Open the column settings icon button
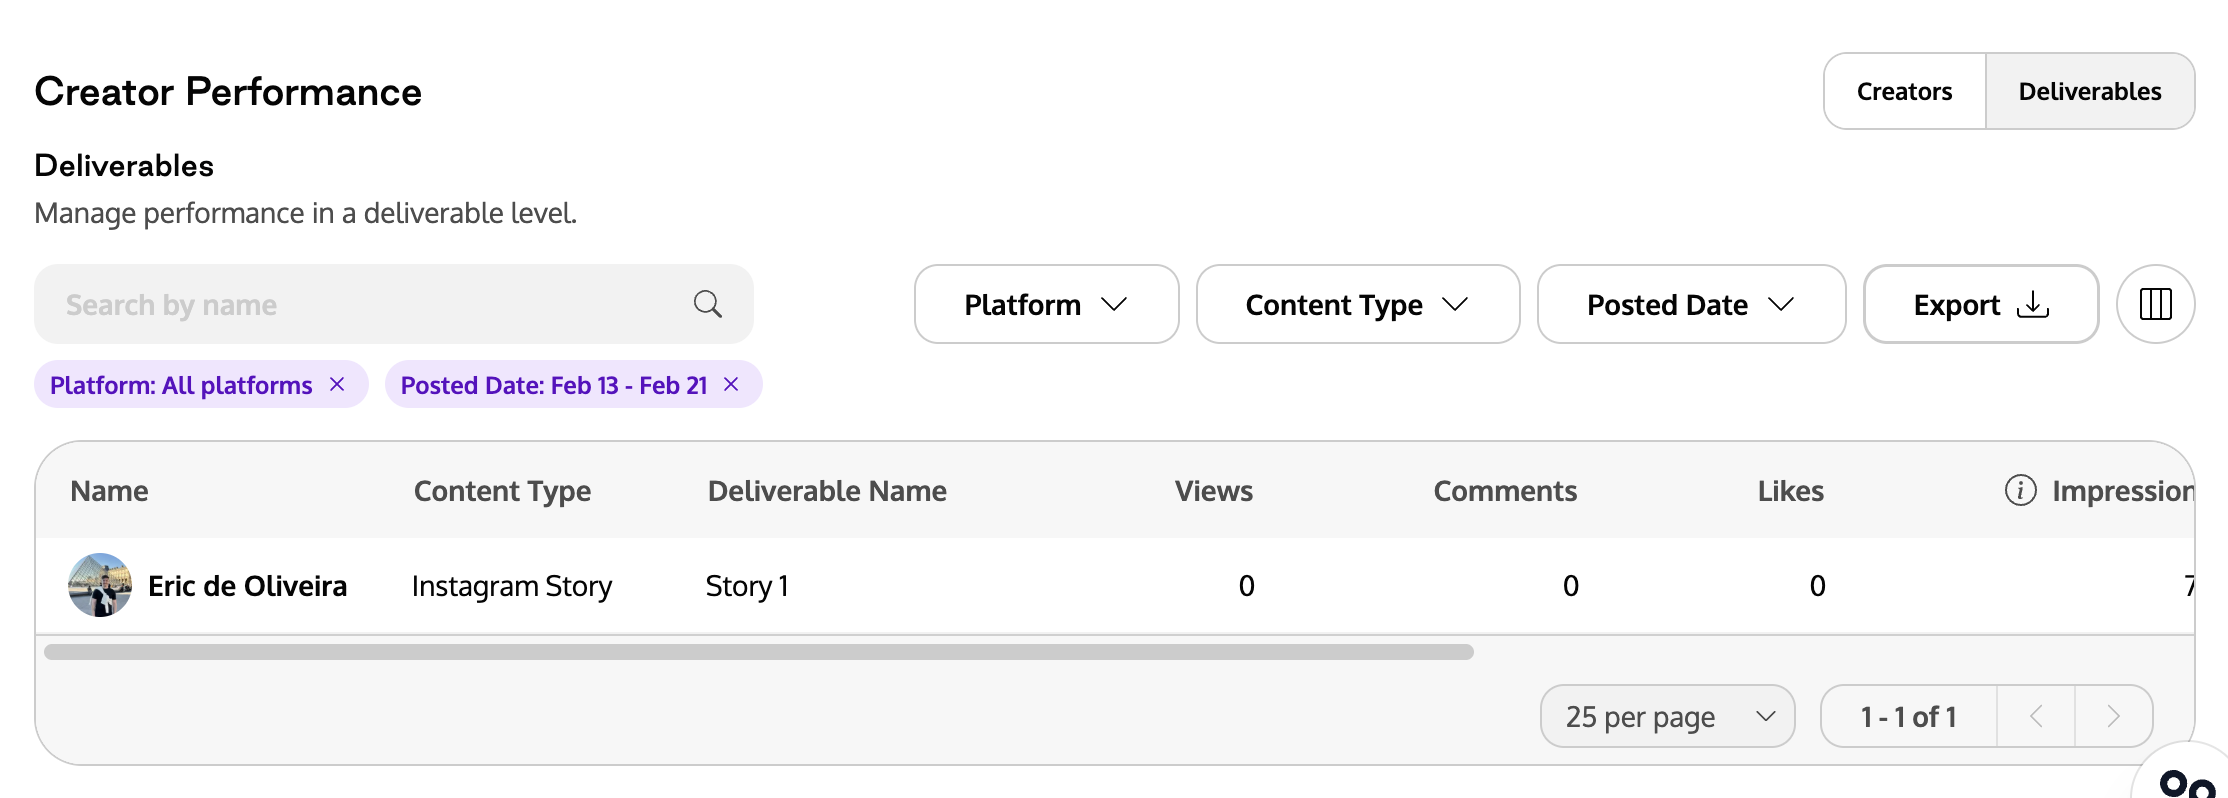Screen dimensions: 2228x798 [2155, 304]
